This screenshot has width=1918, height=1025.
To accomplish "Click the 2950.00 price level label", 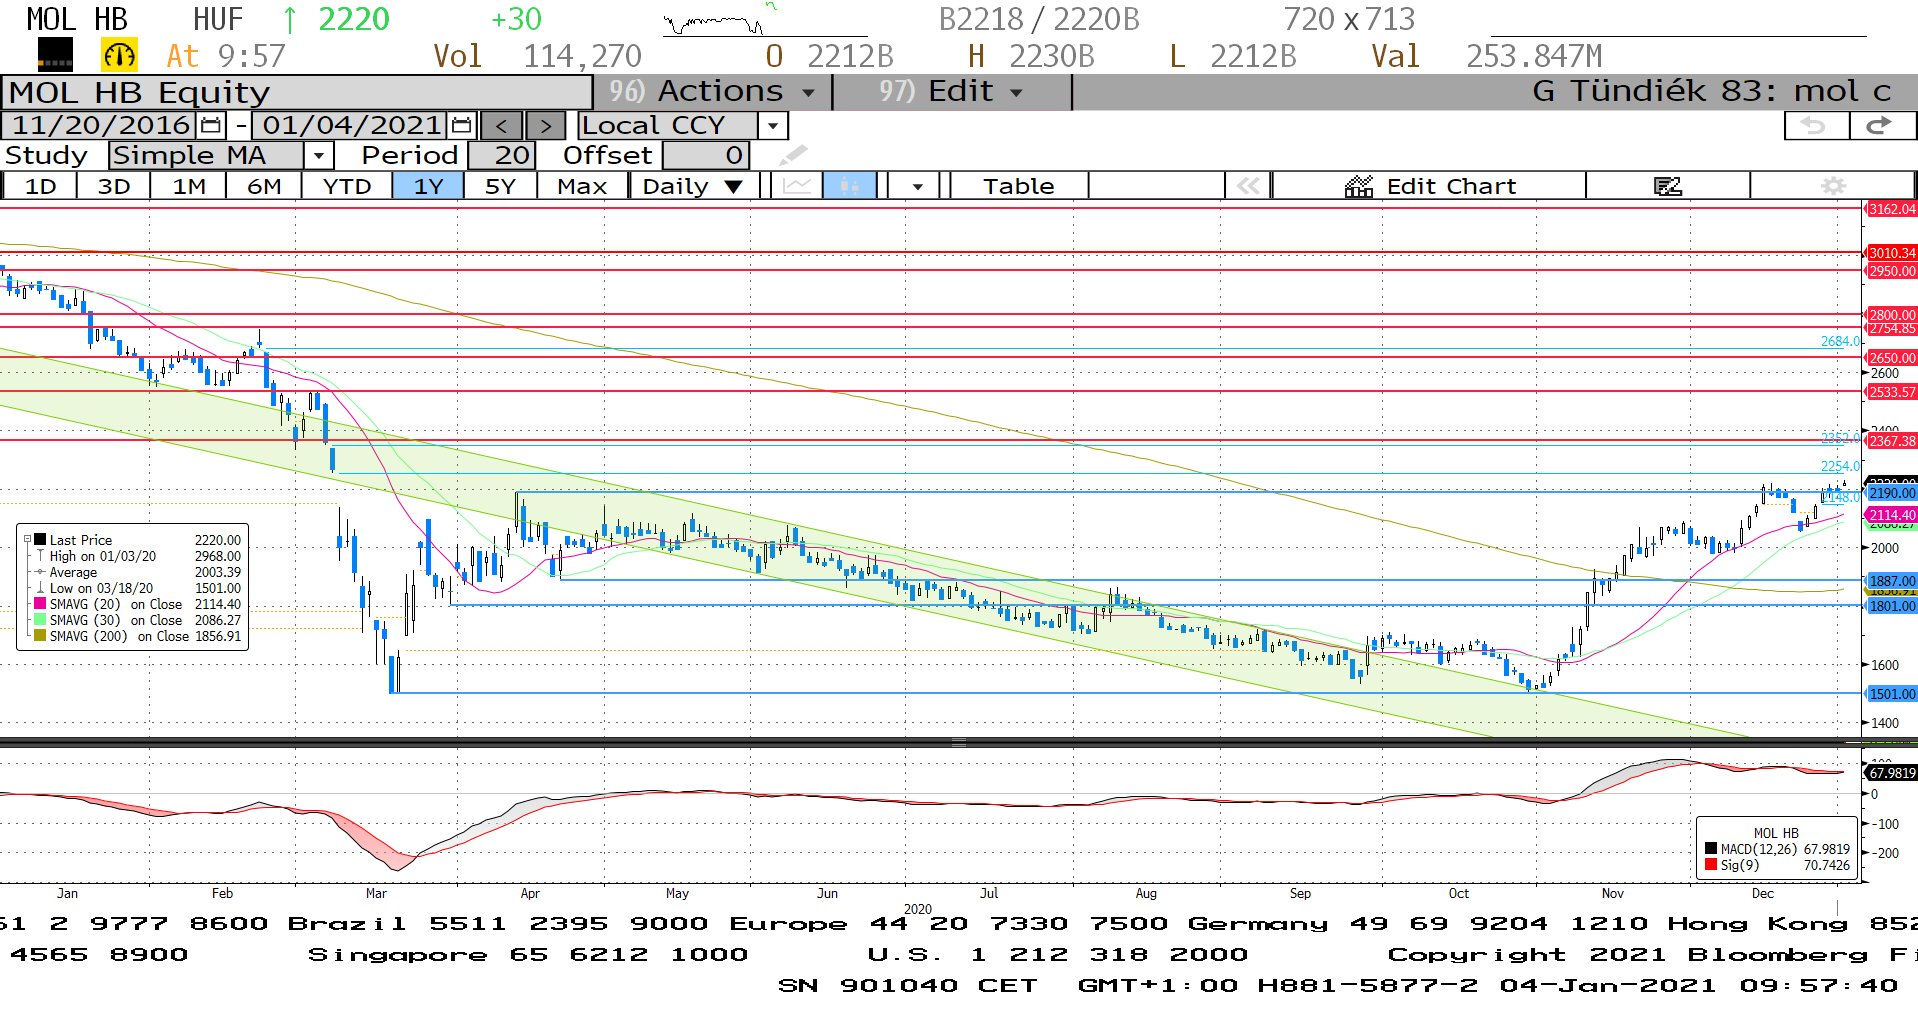I will coord(1892,271).
